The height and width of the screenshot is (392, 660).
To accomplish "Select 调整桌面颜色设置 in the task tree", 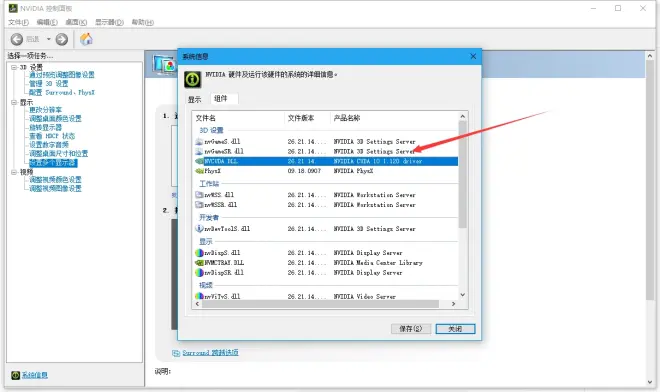I will pos(55,119).
